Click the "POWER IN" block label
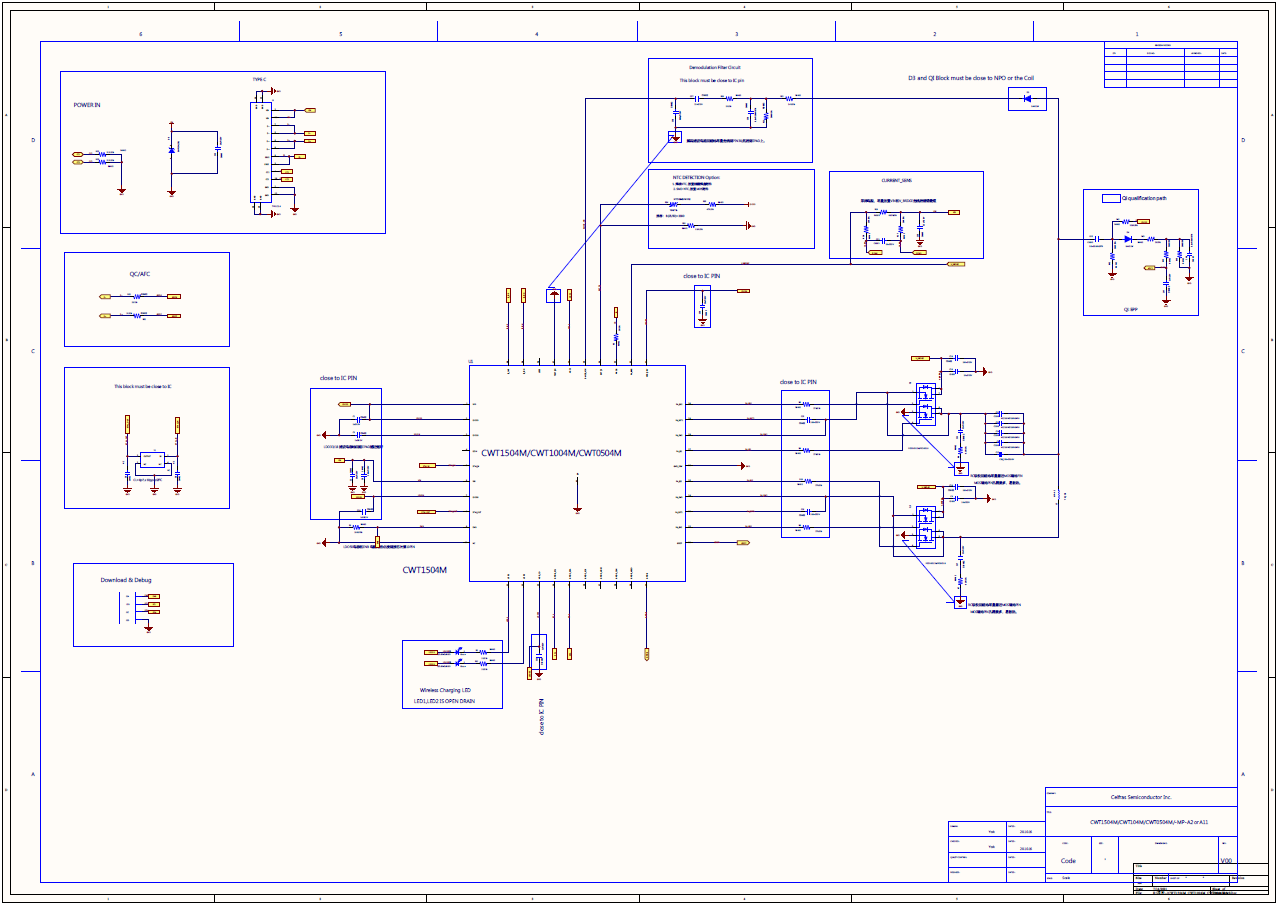The image size is (1281, 906). 87,105
